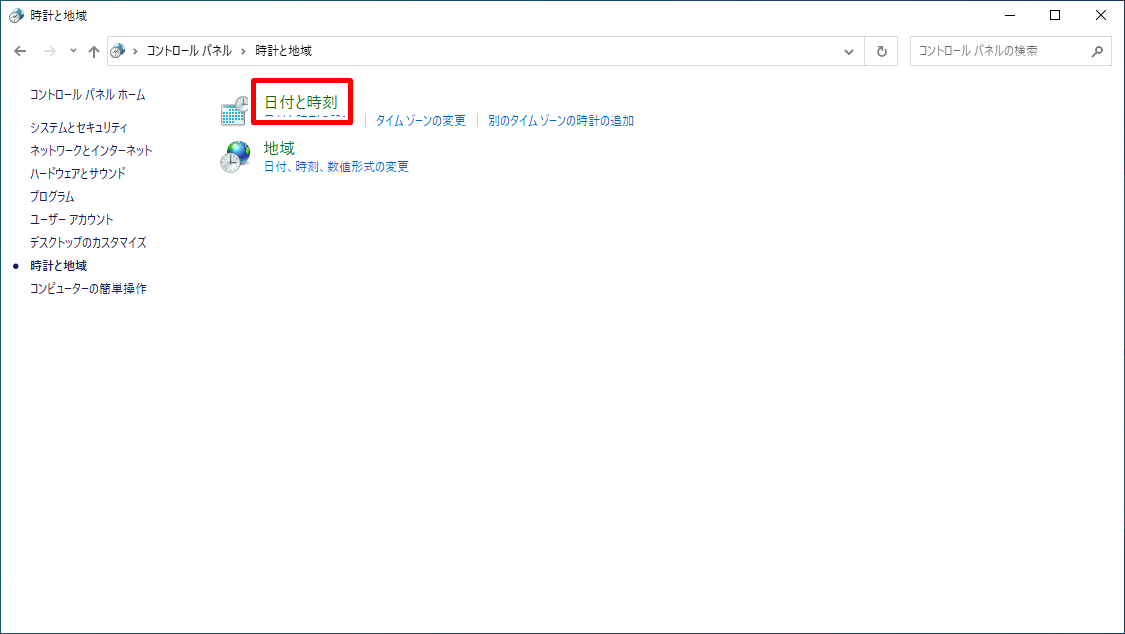The image size is (1125, 634).
Task: Select システムとセキュリティ in sidebar
Action: click(78, 128)
